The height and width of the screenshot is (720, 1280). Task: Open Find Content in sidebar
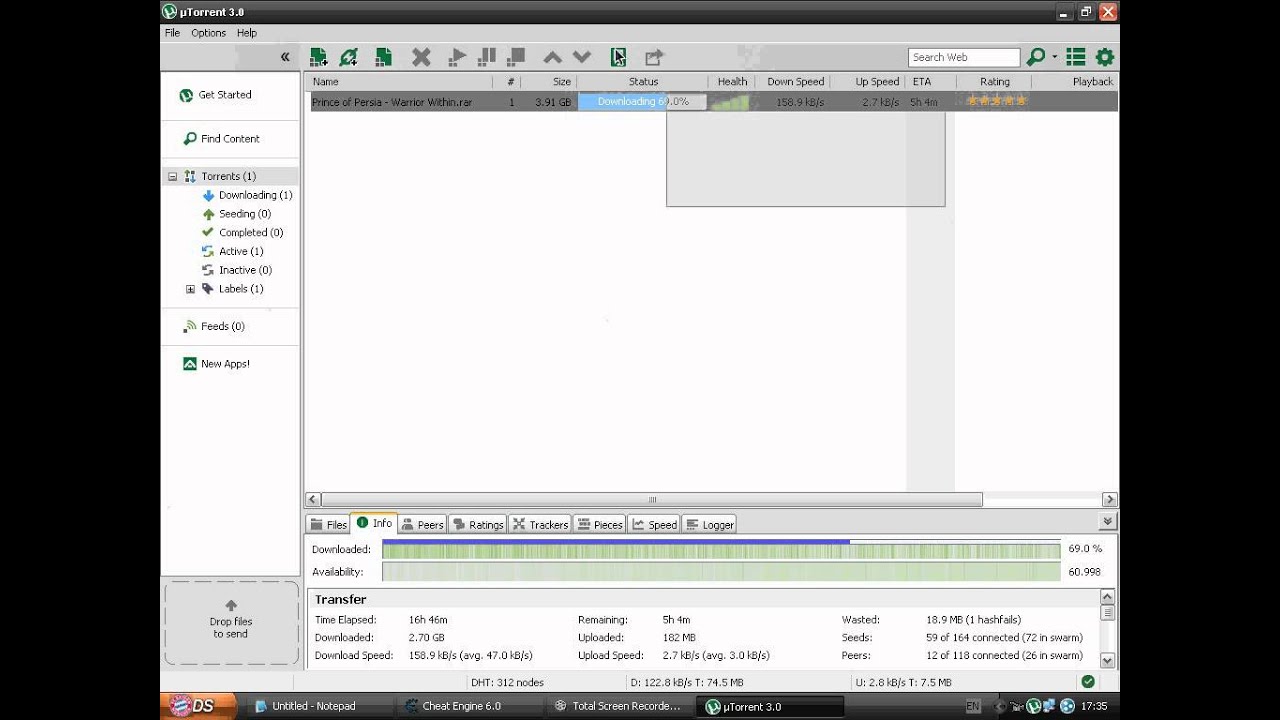click(x=221, y=139)
